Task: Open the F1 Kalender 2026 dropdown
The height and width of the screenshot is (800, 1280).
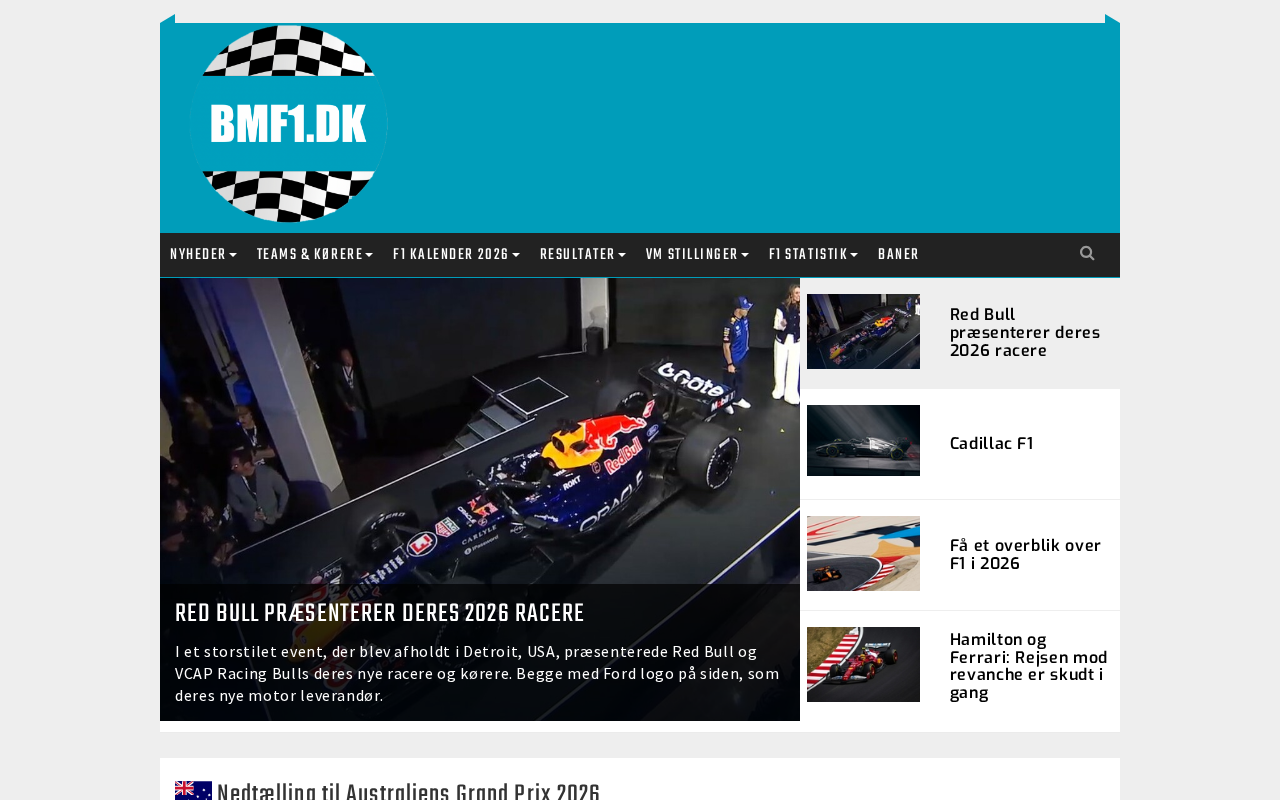Action: pos(457,255)
